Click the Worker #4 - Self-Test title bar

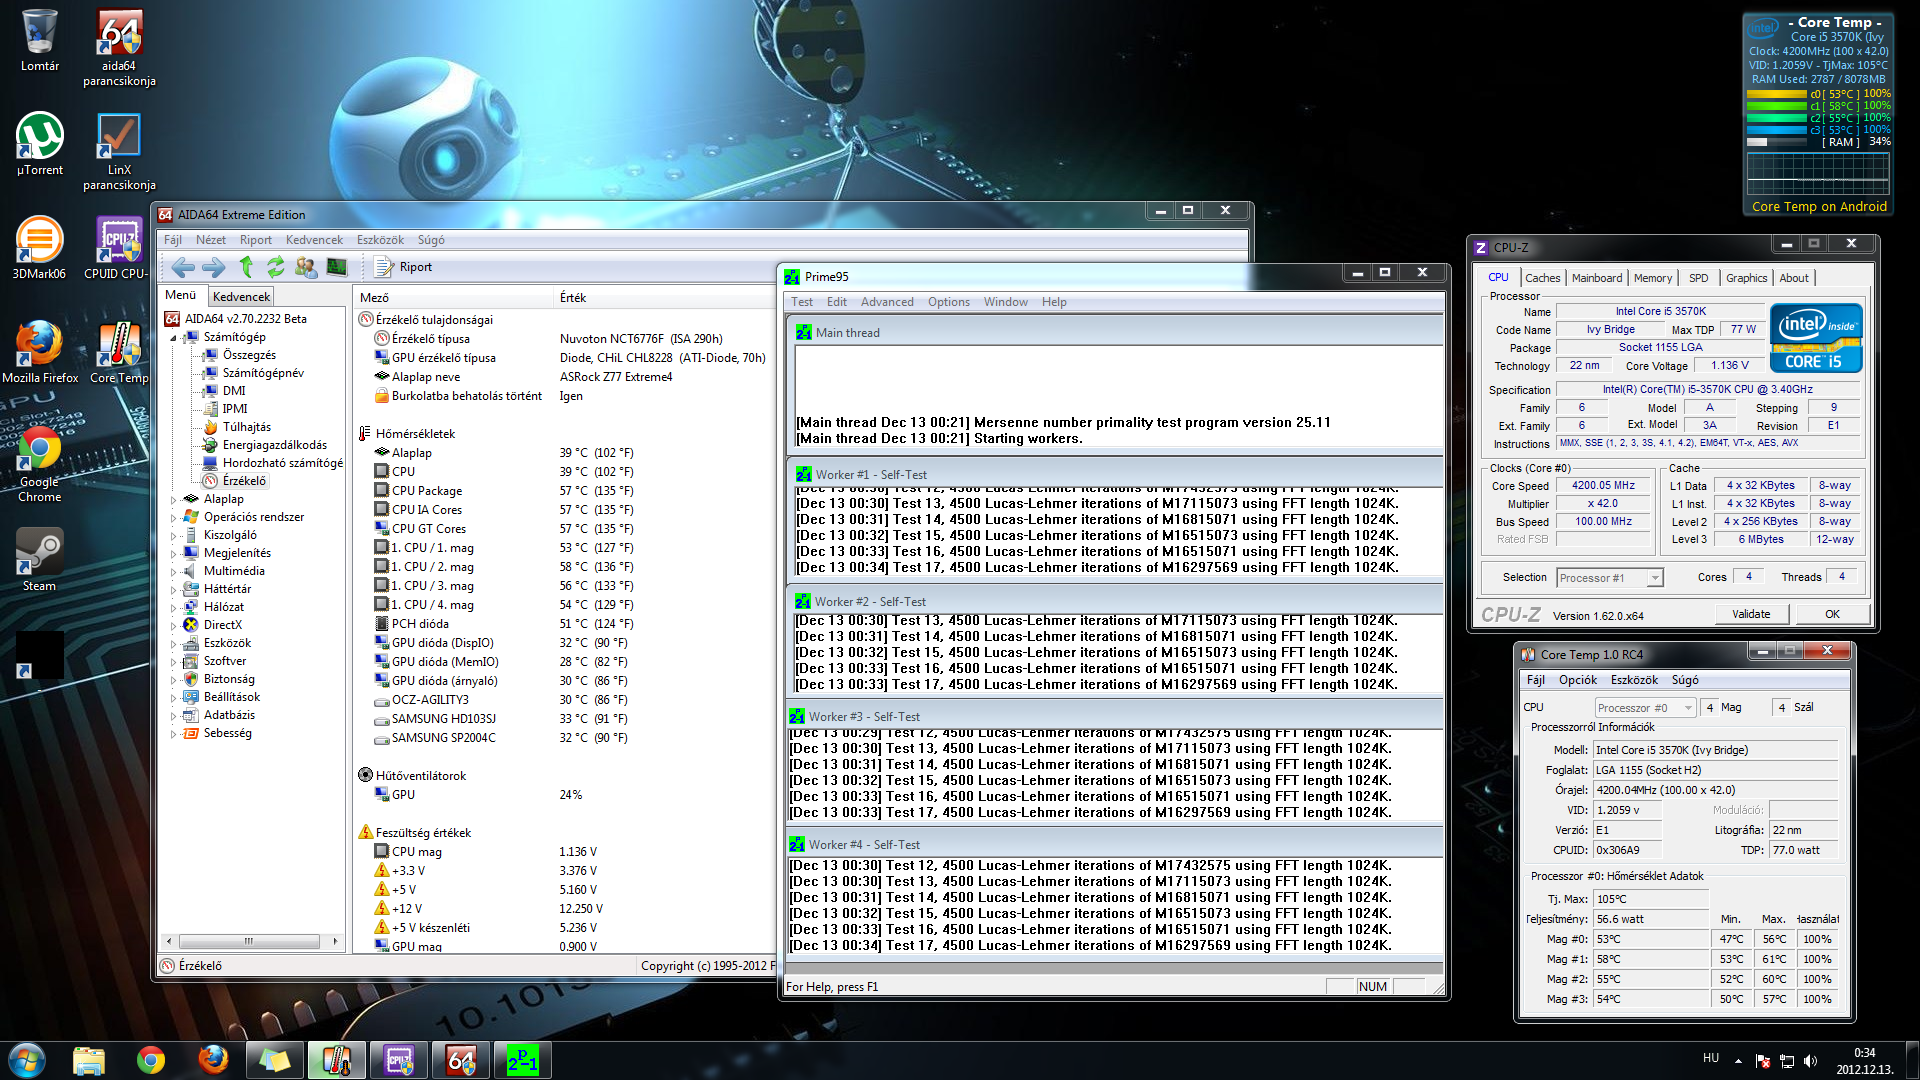(x=1115, y=845)
